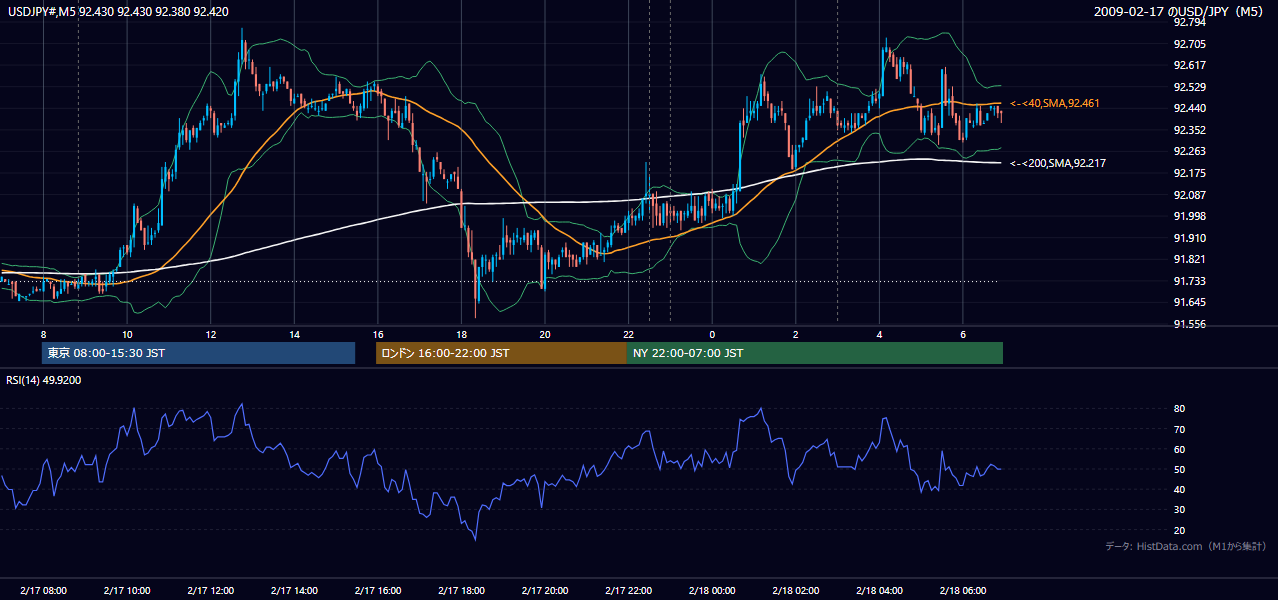This screenshot has width=1278, height=600.
Task: Click the RSI axis value 20
Action: click(x=1180, y=531)
